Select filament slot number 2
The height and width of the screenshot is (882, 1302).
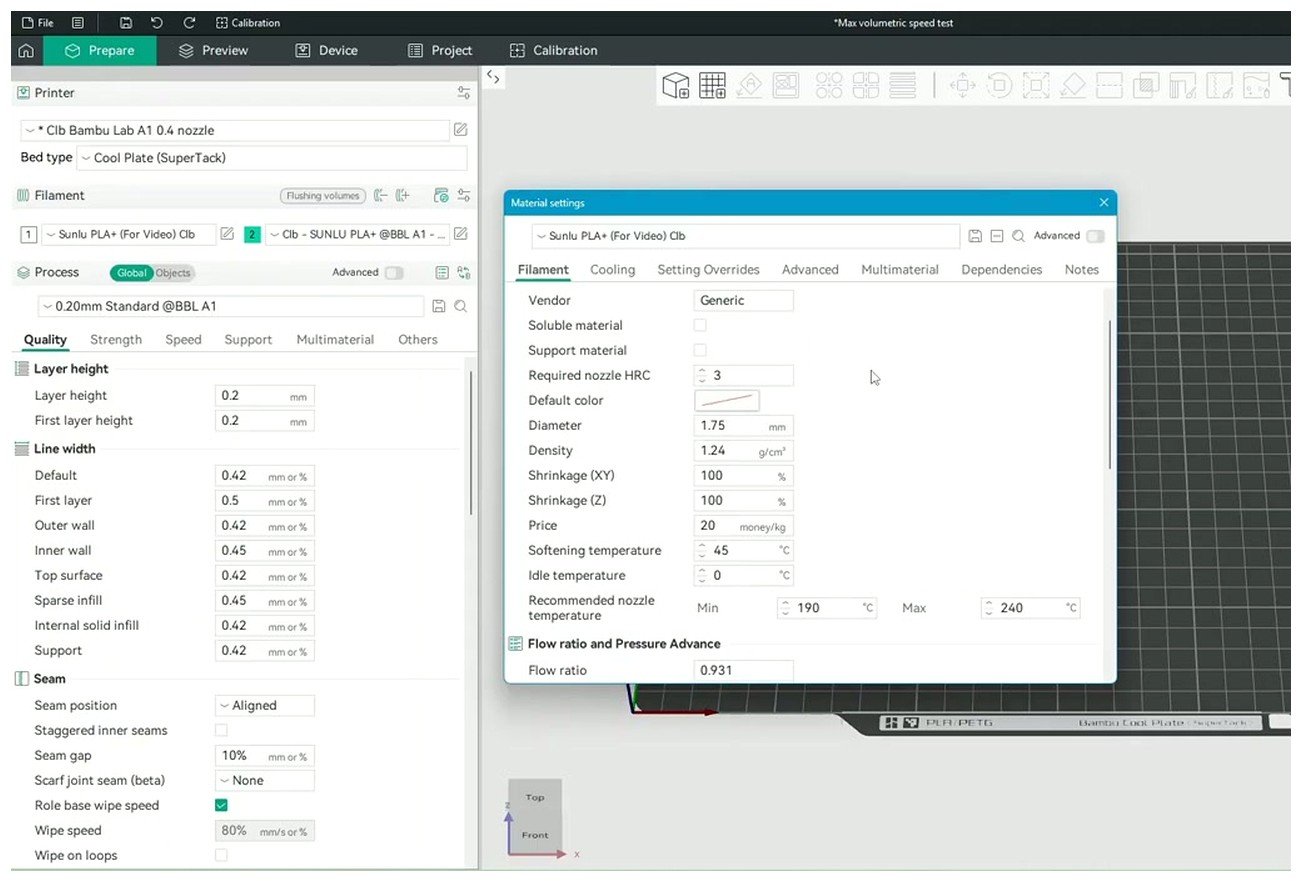252,234
